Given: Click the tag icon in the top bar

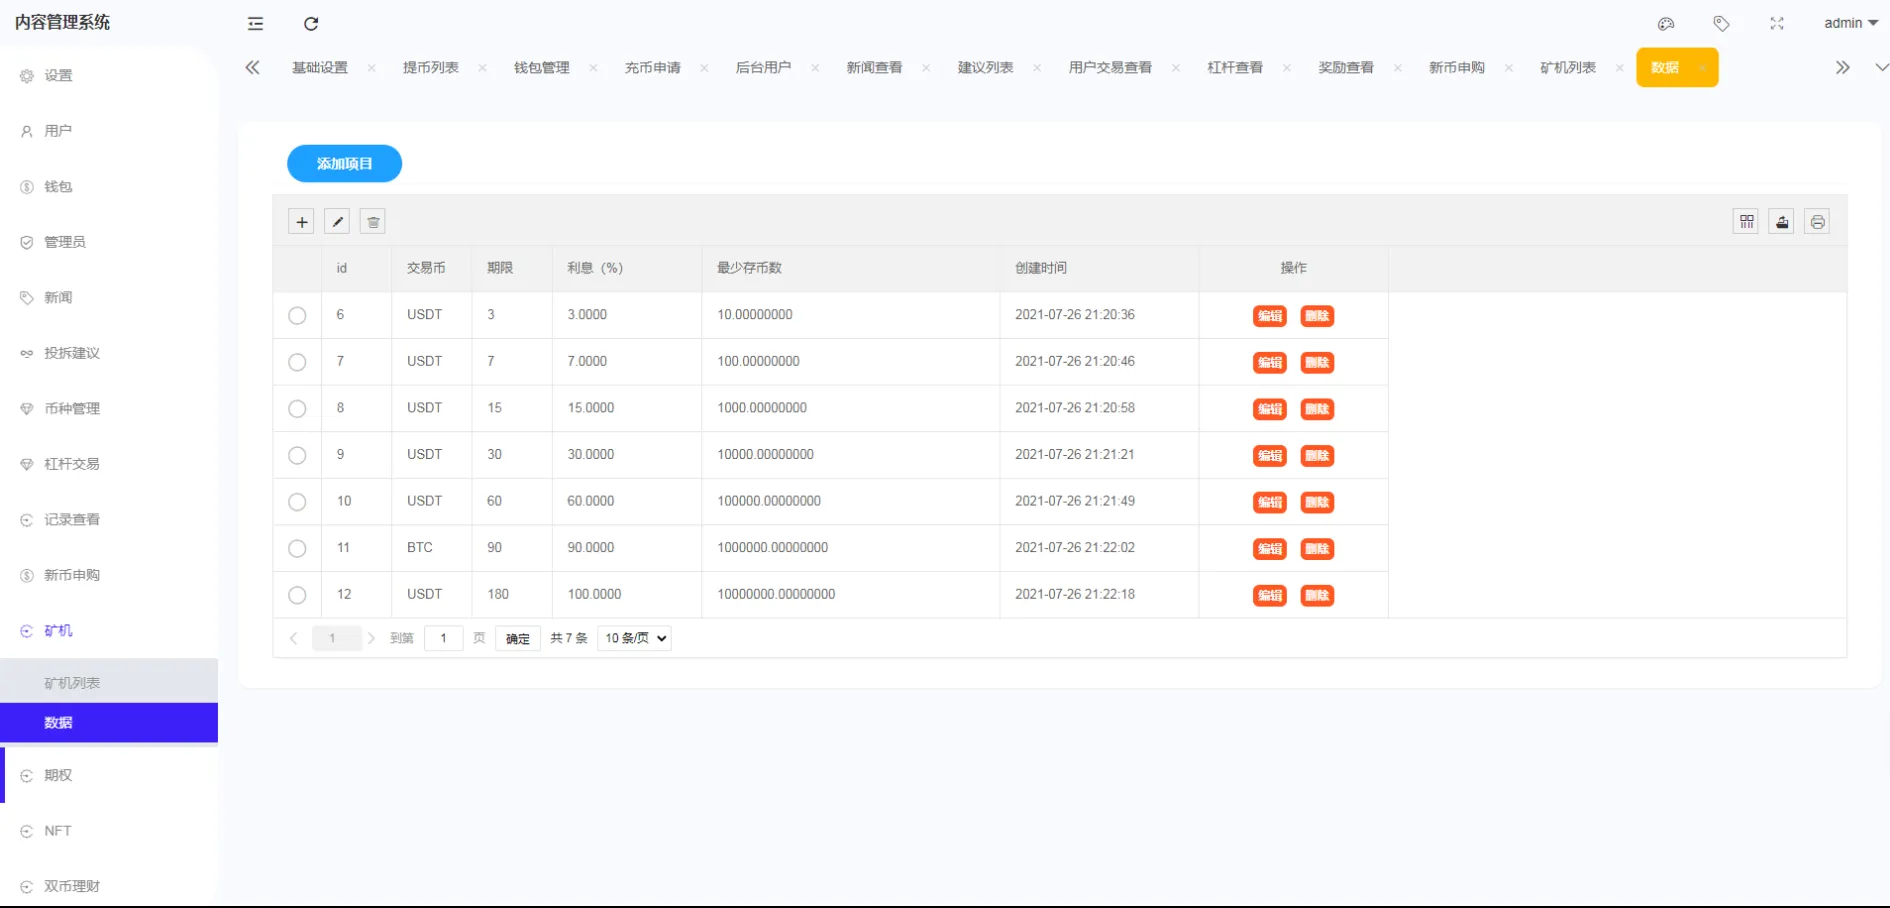Looking at the screenshot, I should (x=1722, y=23).
